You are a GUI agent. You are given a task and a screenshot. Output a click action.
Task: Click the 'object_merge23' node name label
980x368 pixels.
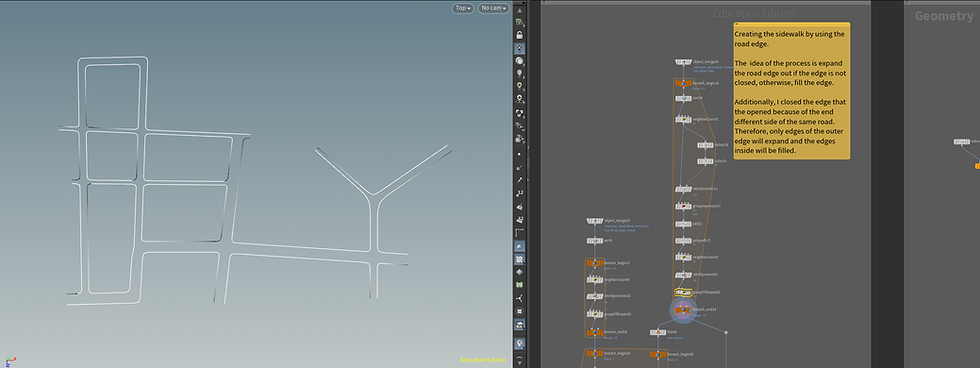tap(617, 221)
